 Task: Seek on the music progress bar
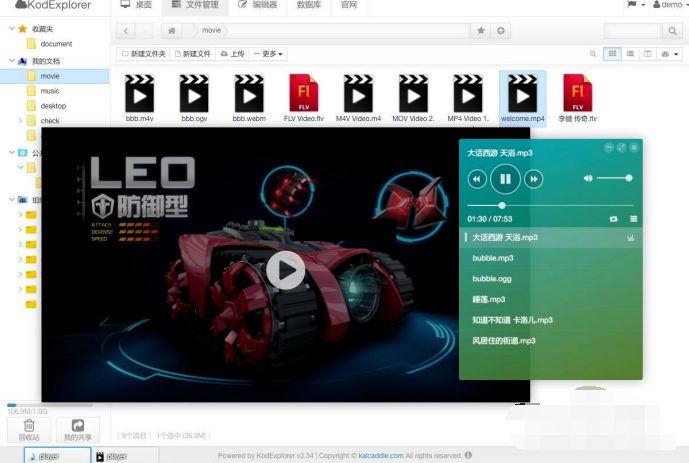pyautogui.click(x=550, y=206)
